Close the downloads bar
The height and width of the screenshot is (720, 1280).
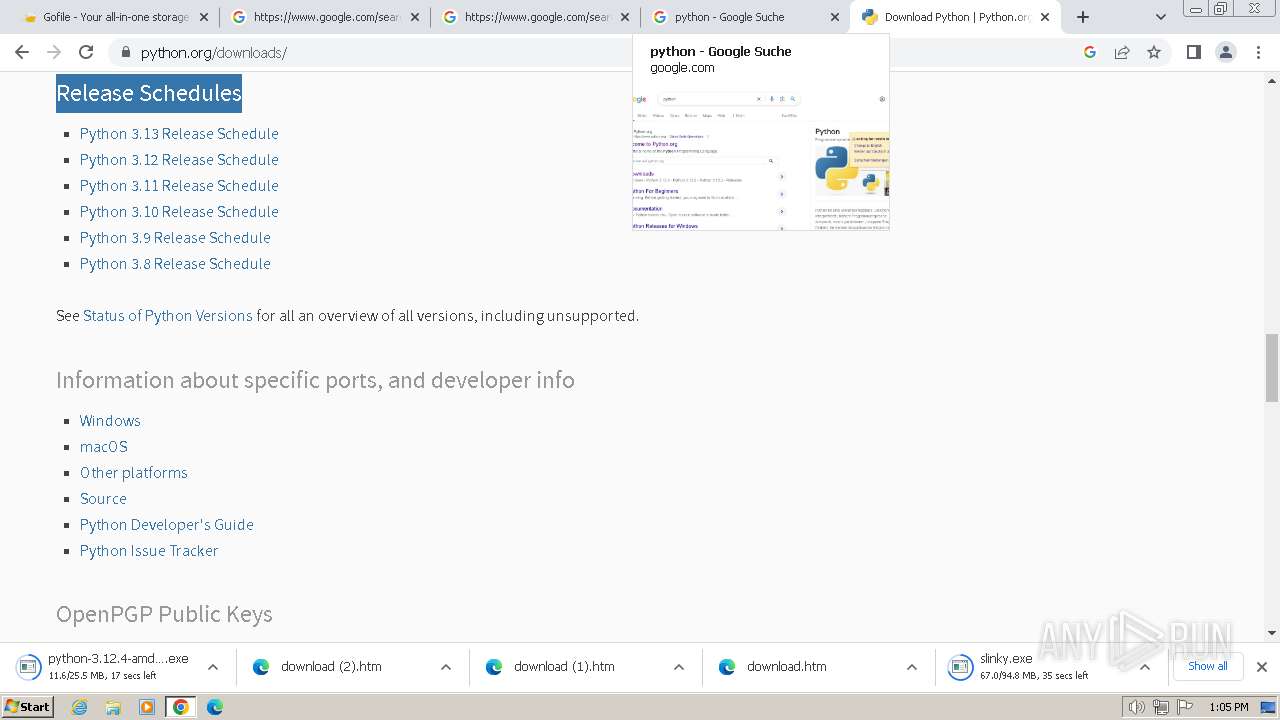[1261, 667]
